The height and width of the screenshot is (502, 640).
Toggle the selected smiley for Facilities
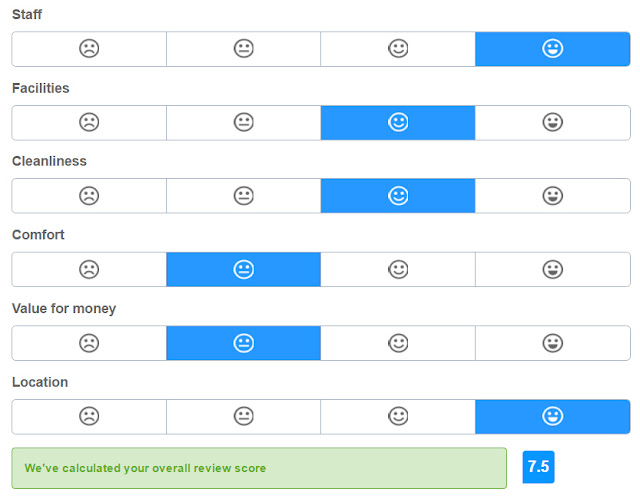[x=398, y=122]
